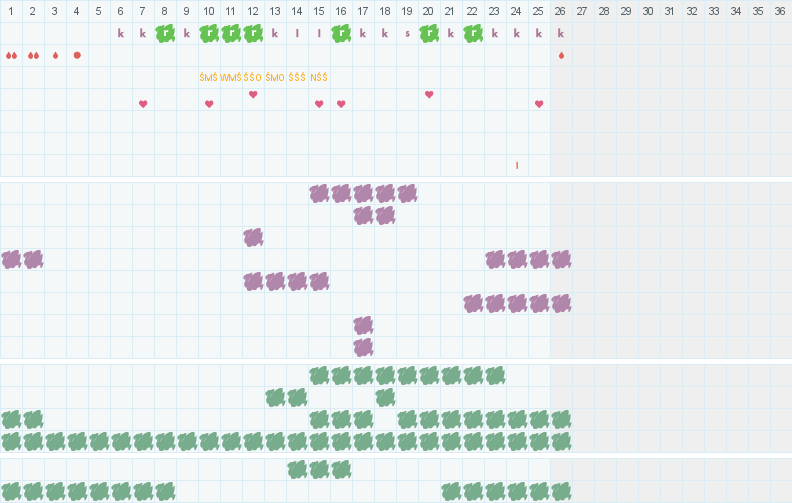This screenshot has width=792, height=503.
Task: Click the single blood drop on day 26
Action: click(561, 55)
